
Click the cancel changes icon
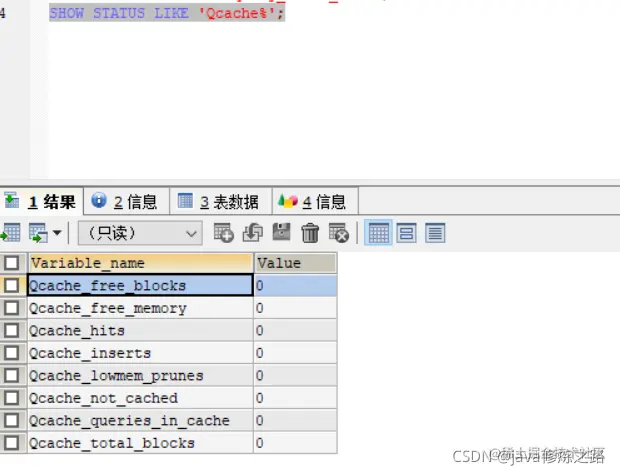(339, 233)
